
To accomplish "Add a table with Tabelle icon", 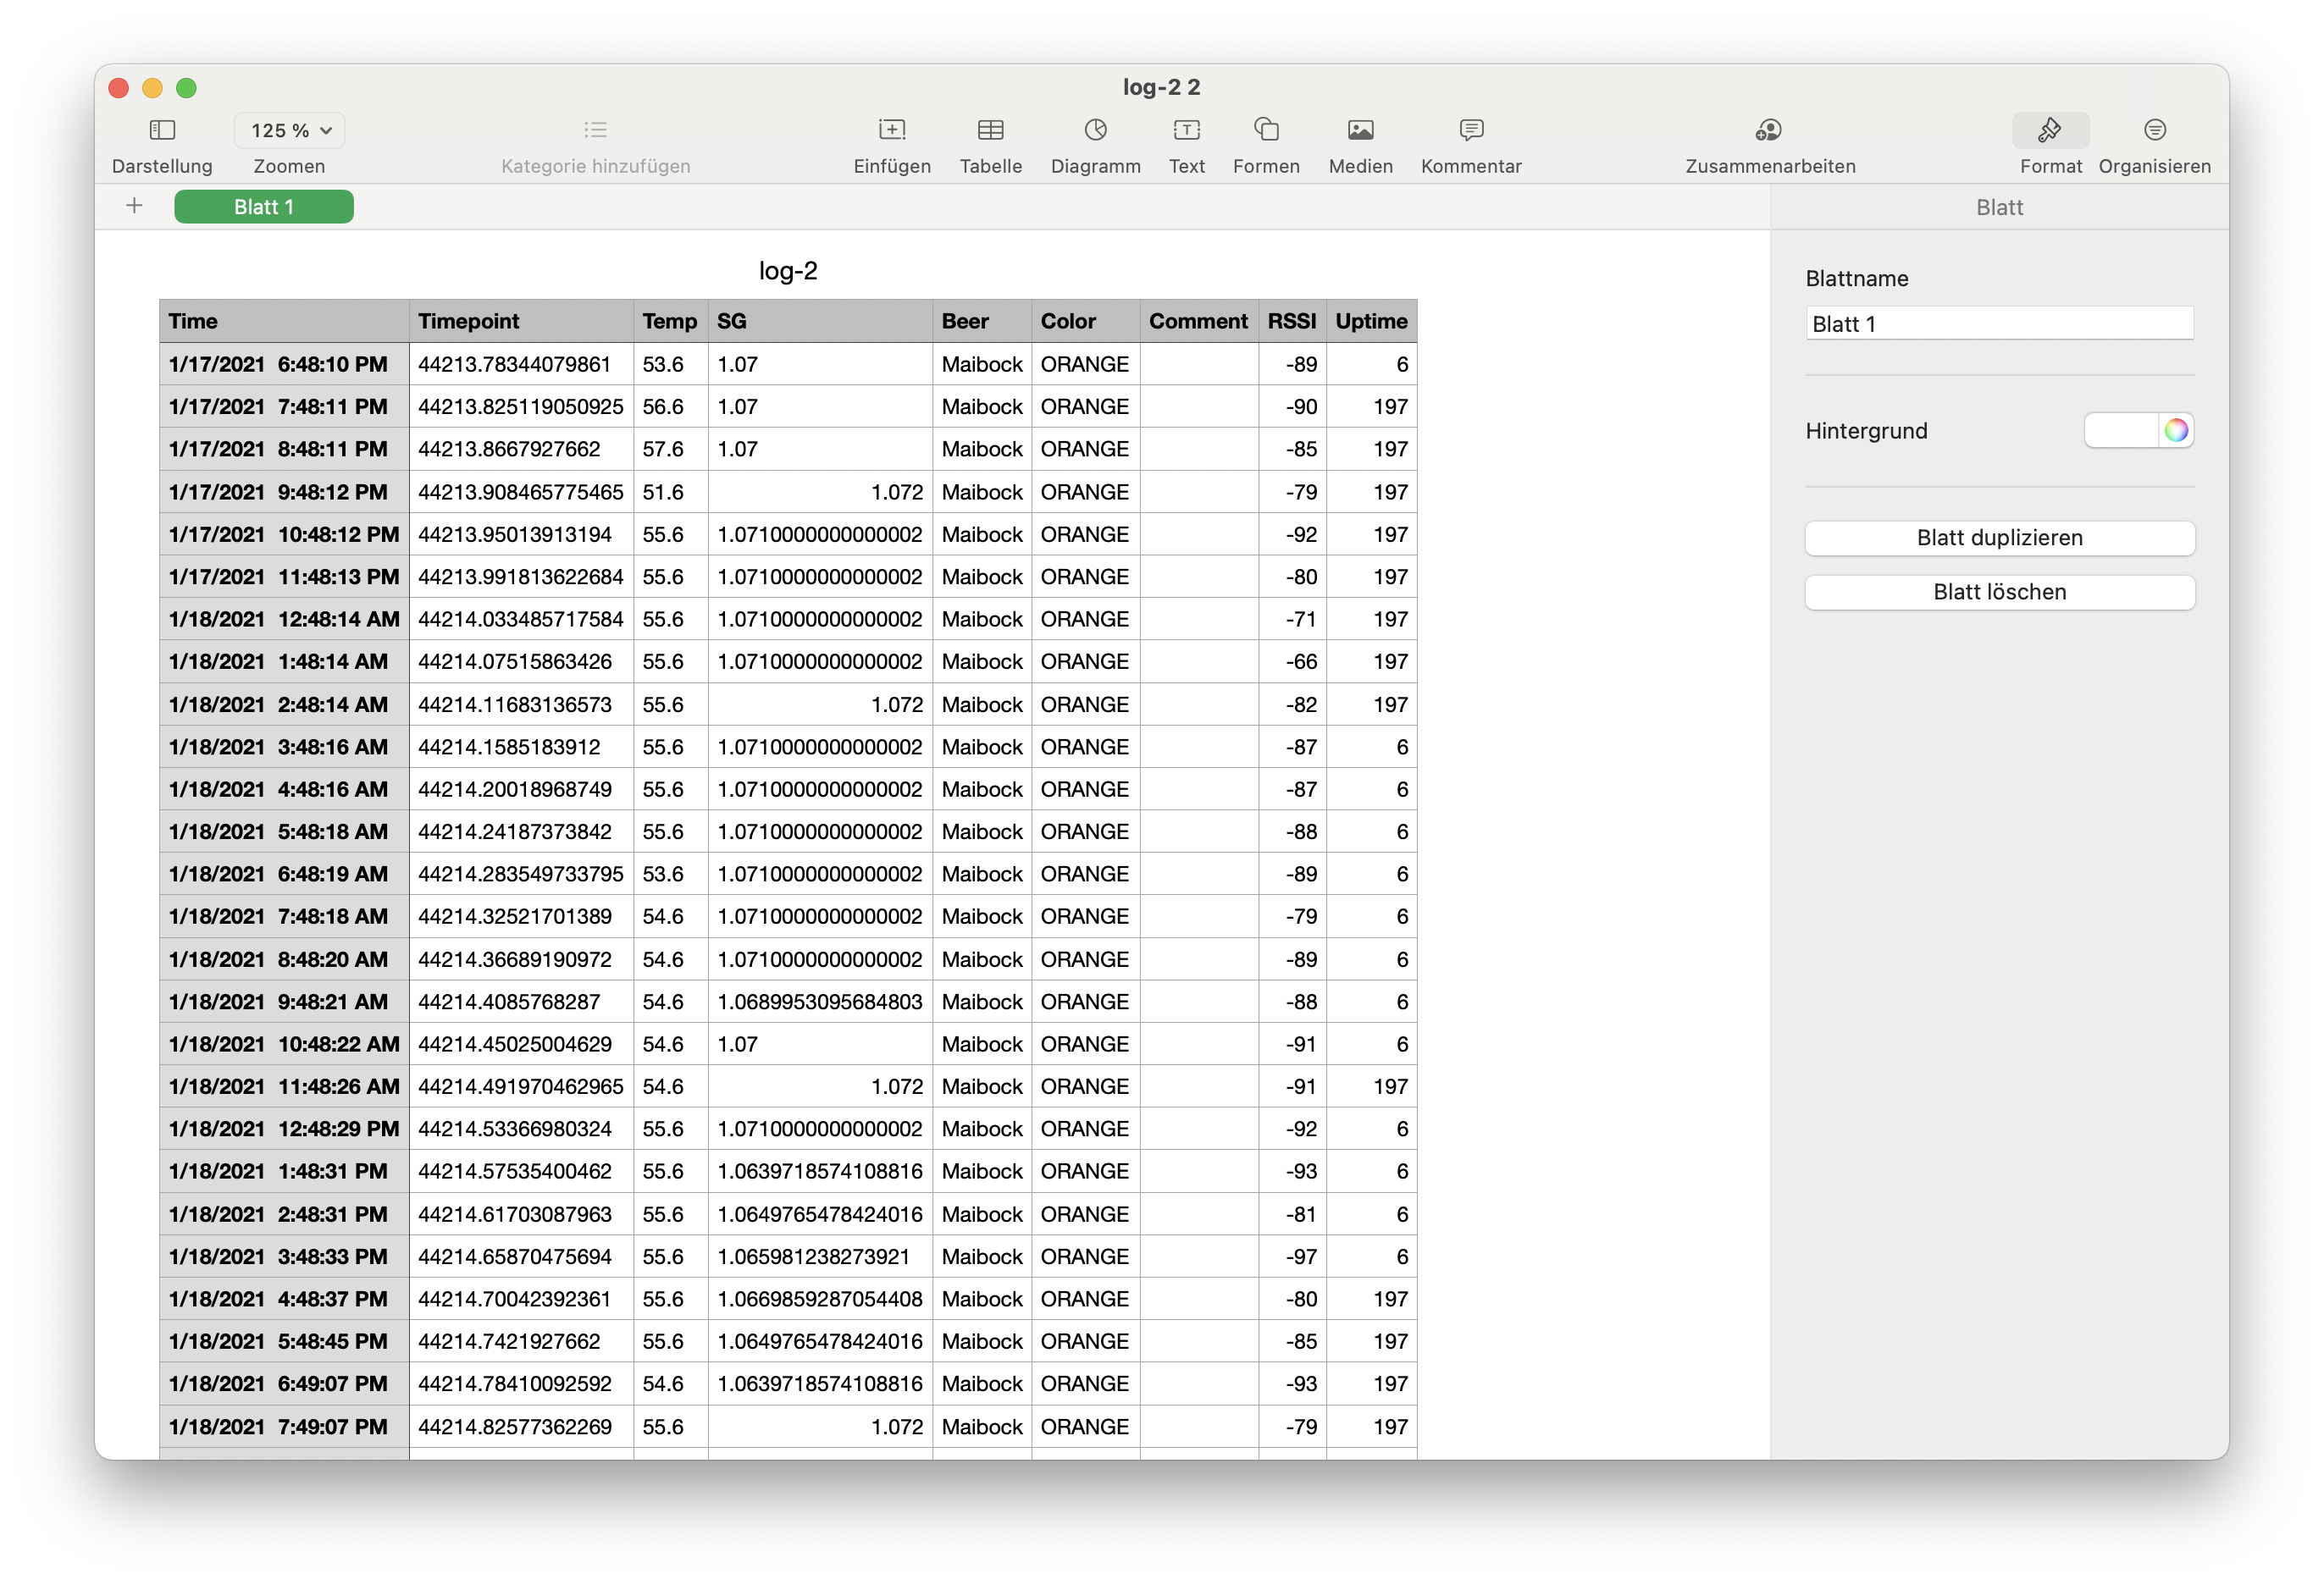I will (x=990, y=130).
